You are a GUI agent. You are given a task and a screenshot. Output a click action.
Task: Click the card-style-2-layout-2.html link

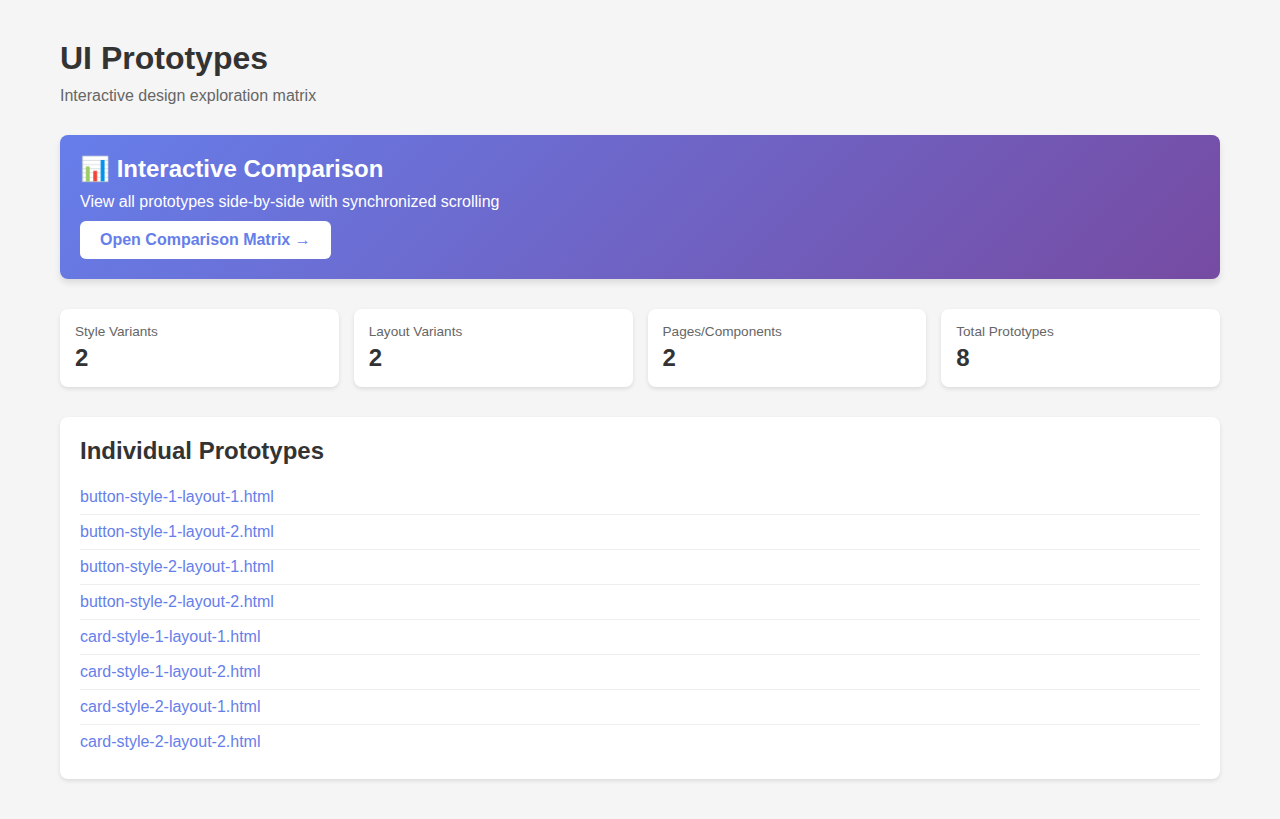[x=170, y=742]
